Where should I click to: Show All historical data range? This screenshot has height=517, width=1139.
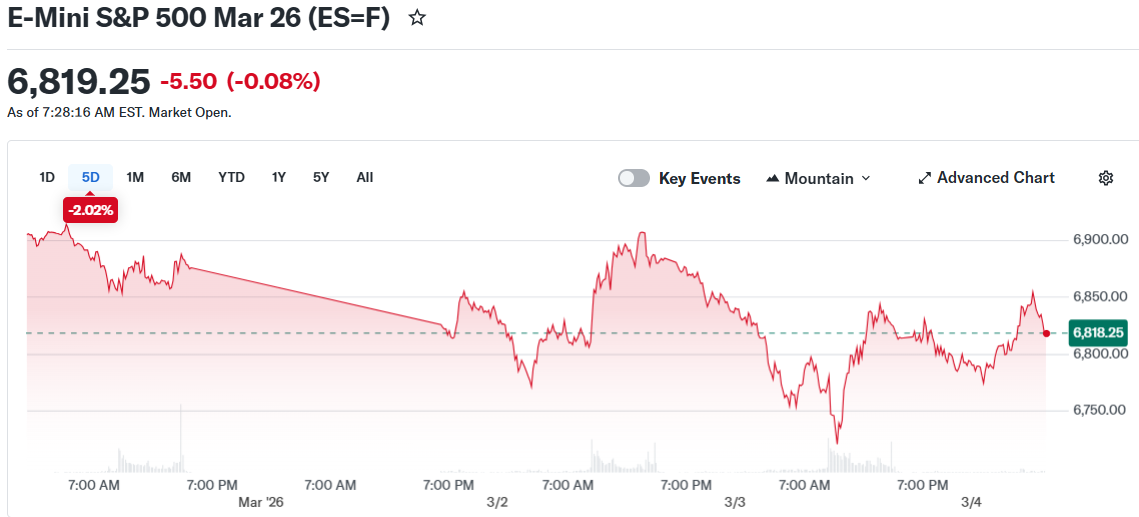pyautogui.click(x=365, y=177)
